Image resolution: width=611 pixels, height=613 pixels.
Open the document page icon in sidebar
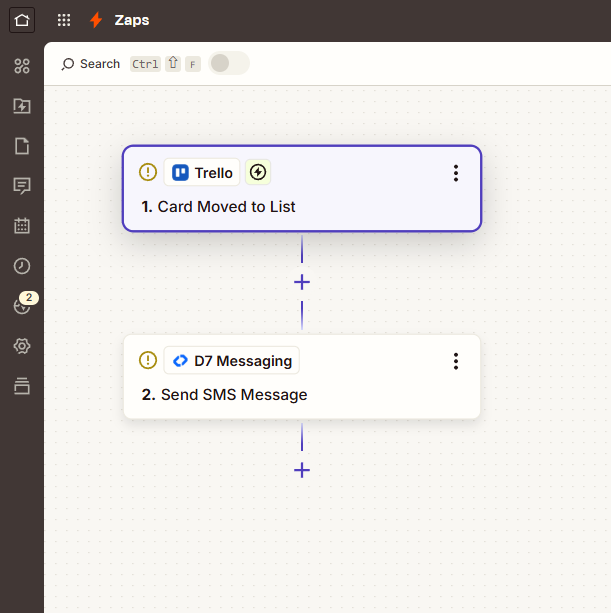pos(22,146)
